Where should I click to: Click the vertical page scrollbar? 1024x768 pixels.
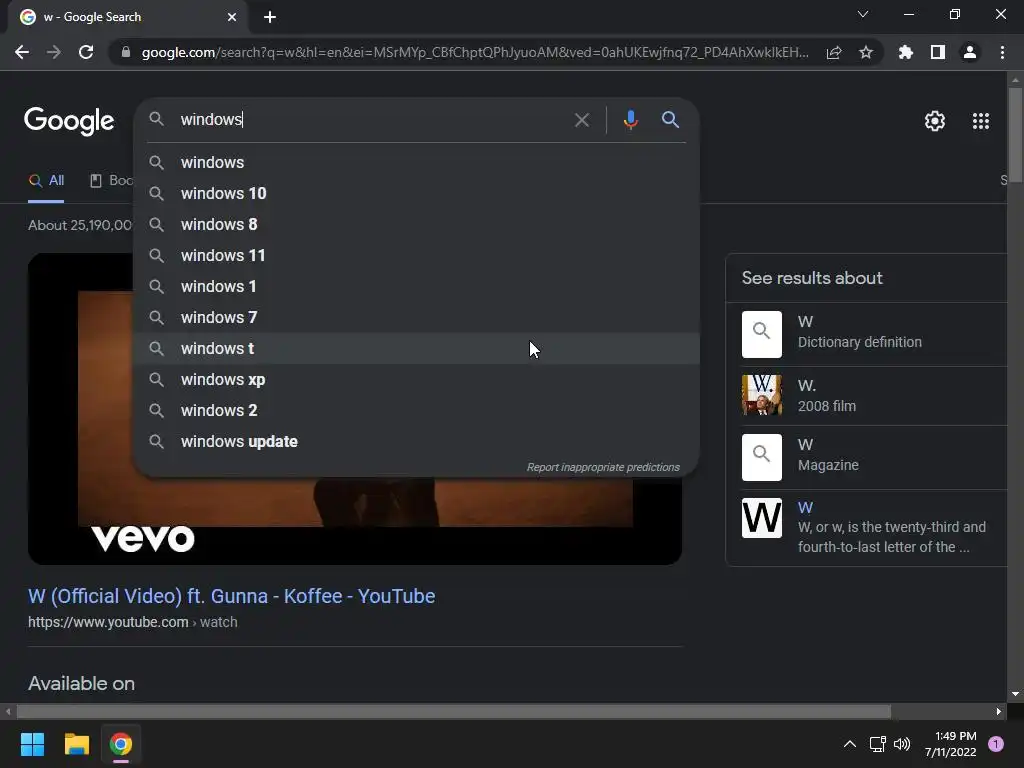point(1015,134)
